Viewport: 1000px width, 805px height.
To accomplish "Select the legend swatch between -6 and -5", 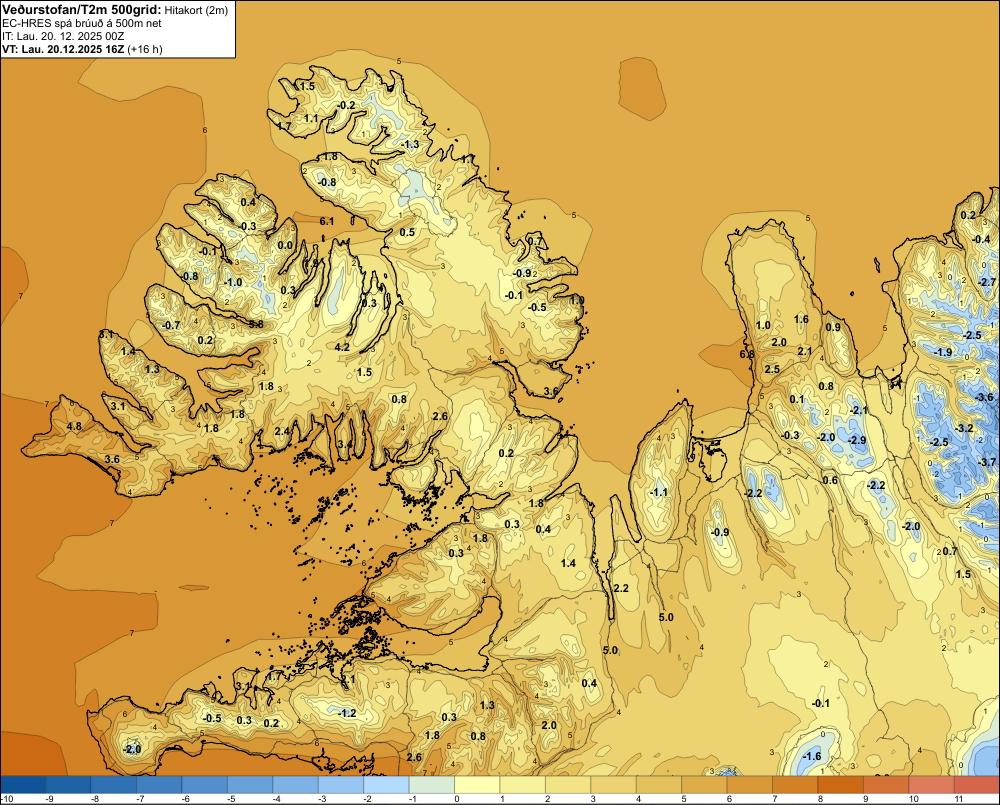I will pos(205,785).
